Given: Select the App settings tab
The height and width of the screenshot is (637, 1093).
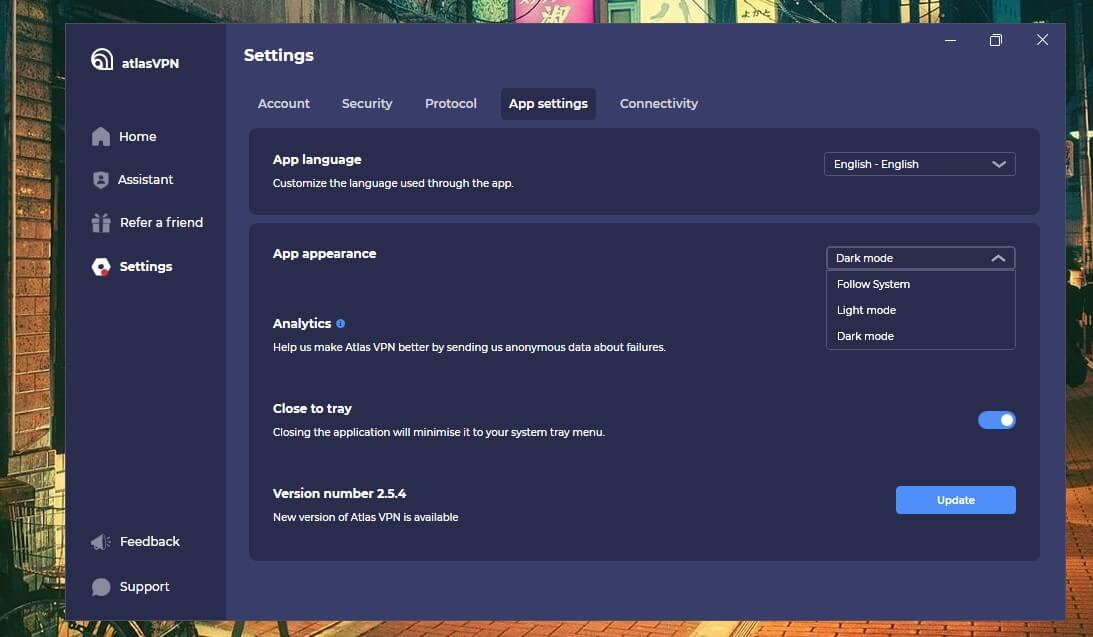Looking at the screenshot, I should click(x=548, y=104).
